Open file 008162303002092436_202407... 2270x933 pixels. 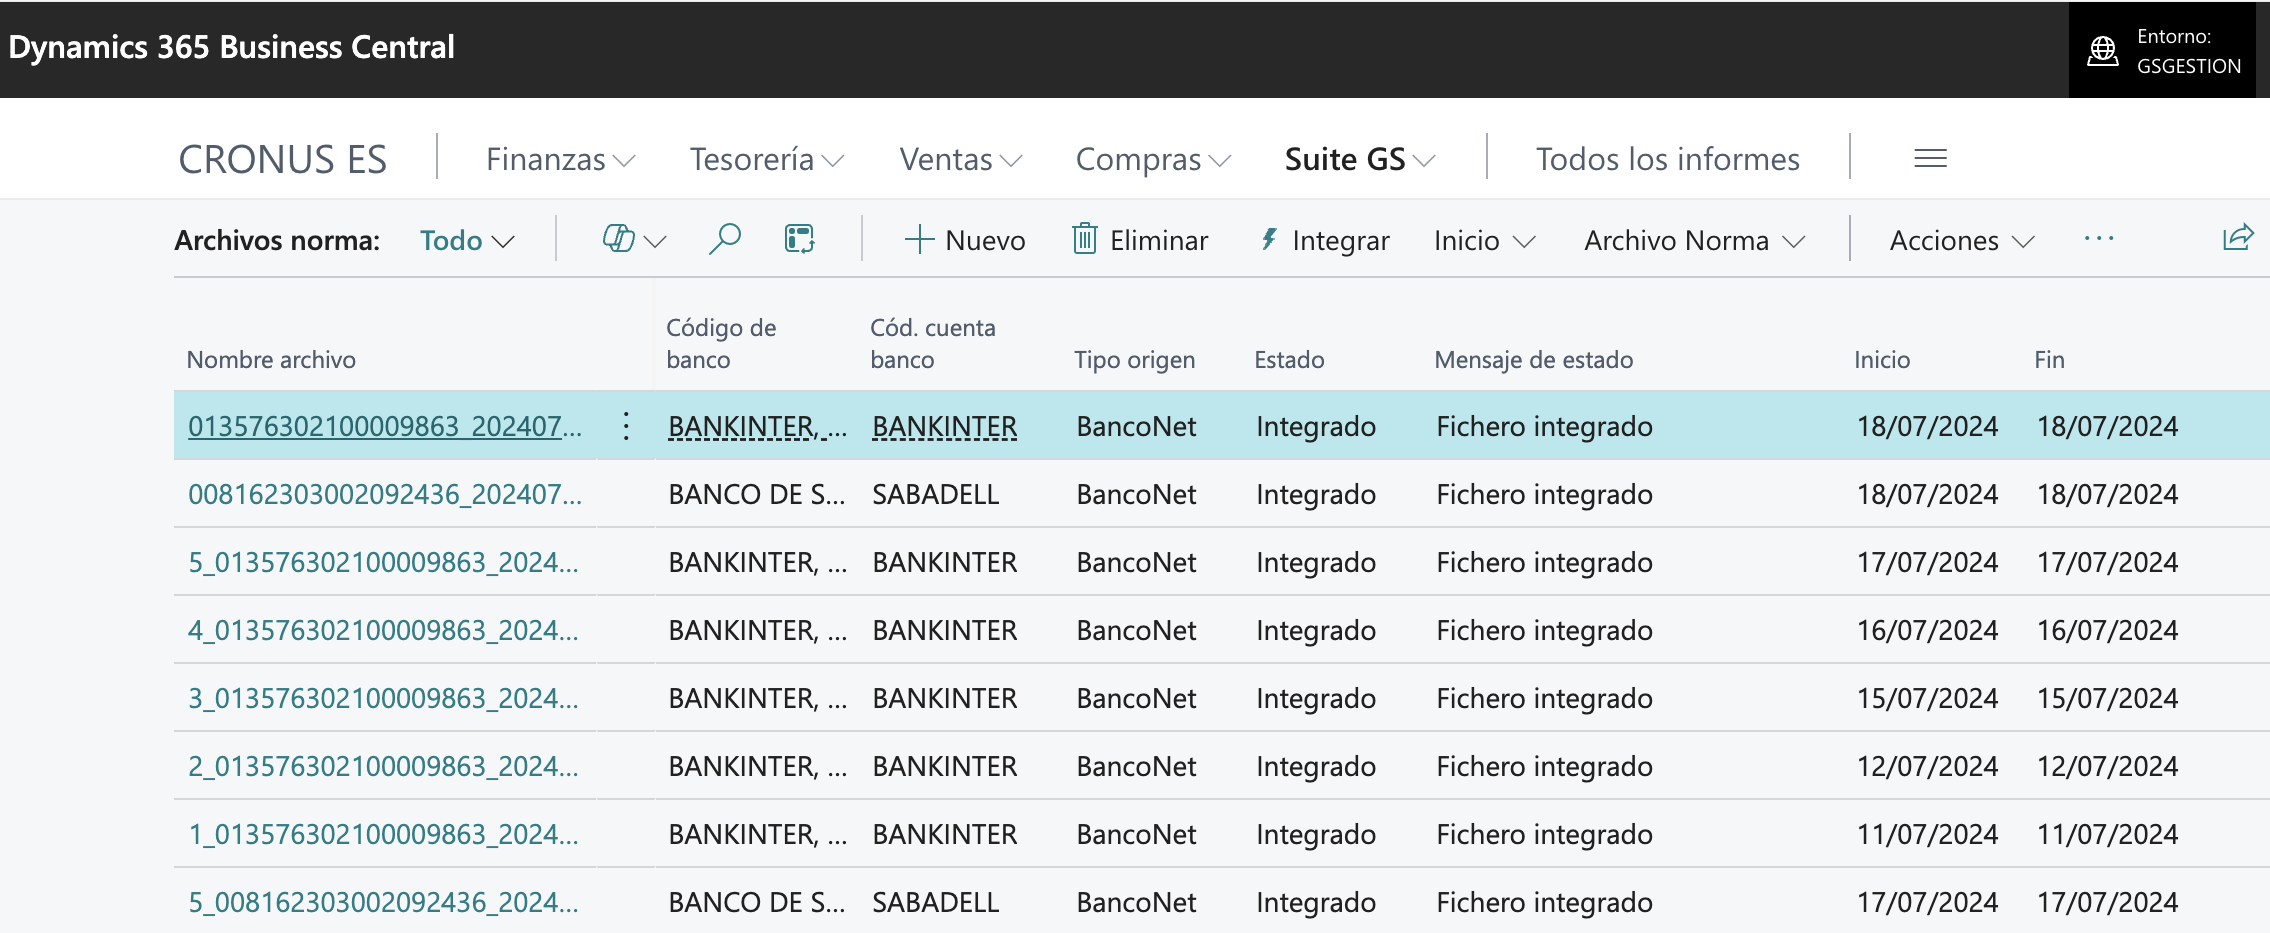(x=385, y=494)
